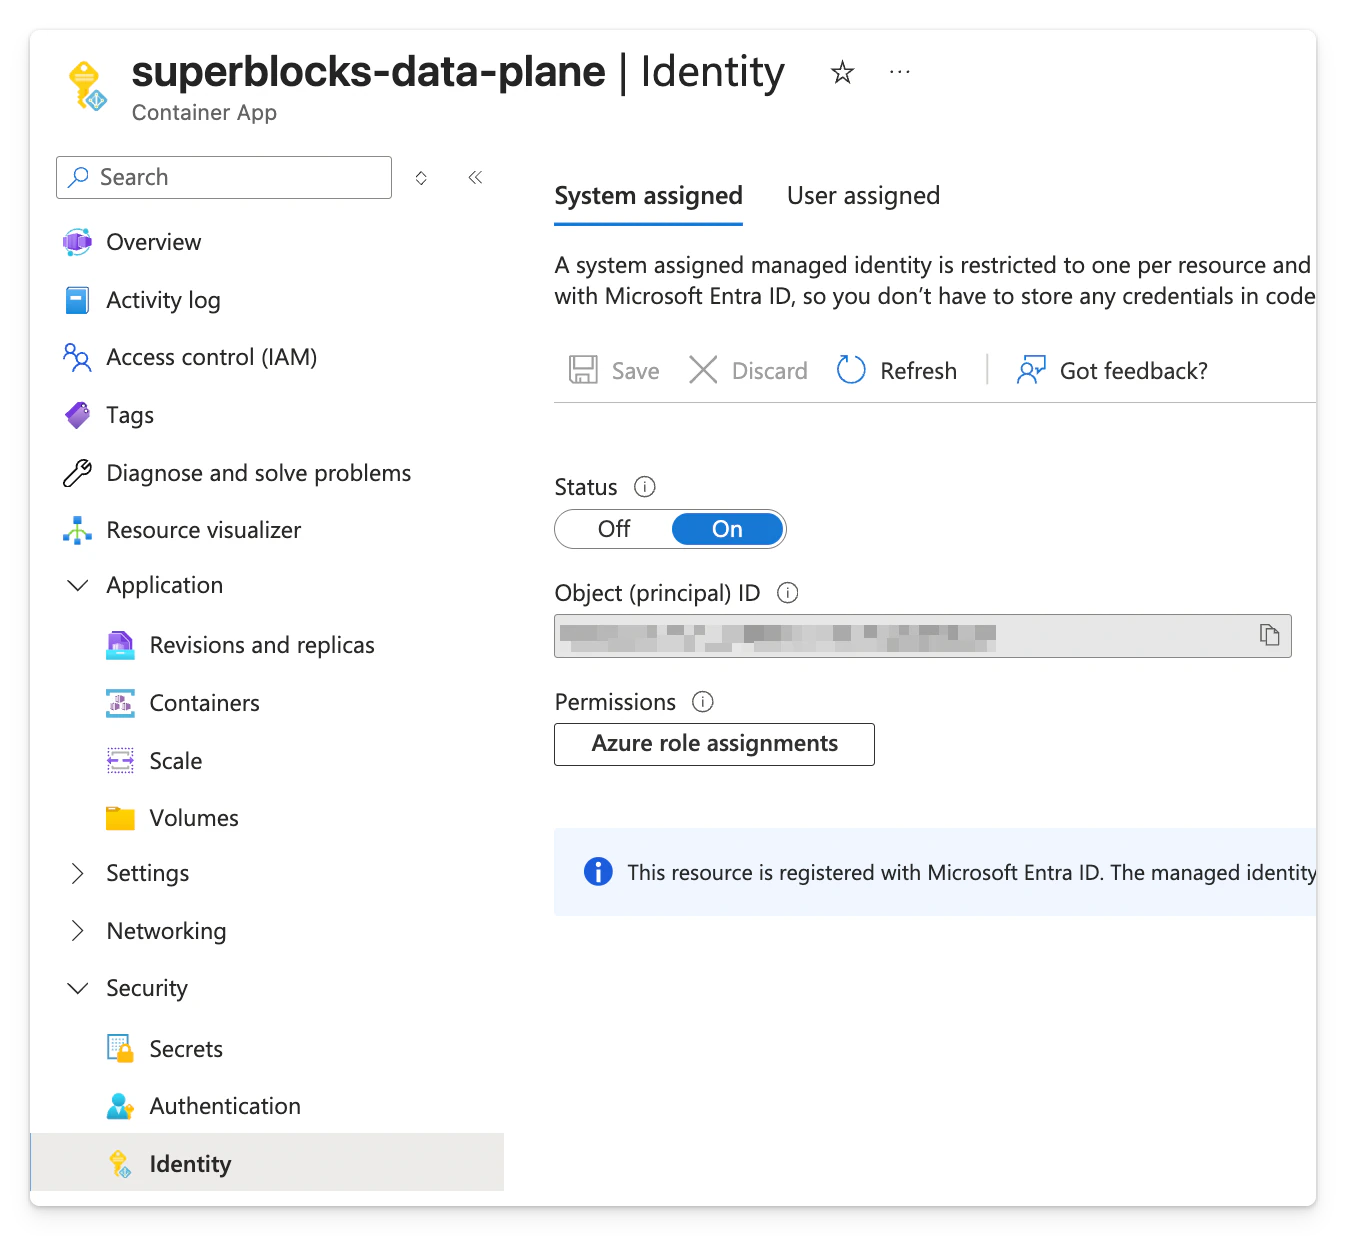
Task: Click the Identity key icon in sidebar
Action: tap(120, 1164)
